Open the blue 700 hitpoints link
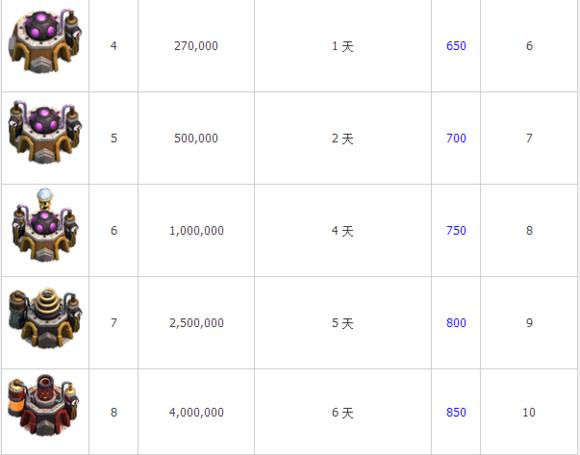 [456, 138]
